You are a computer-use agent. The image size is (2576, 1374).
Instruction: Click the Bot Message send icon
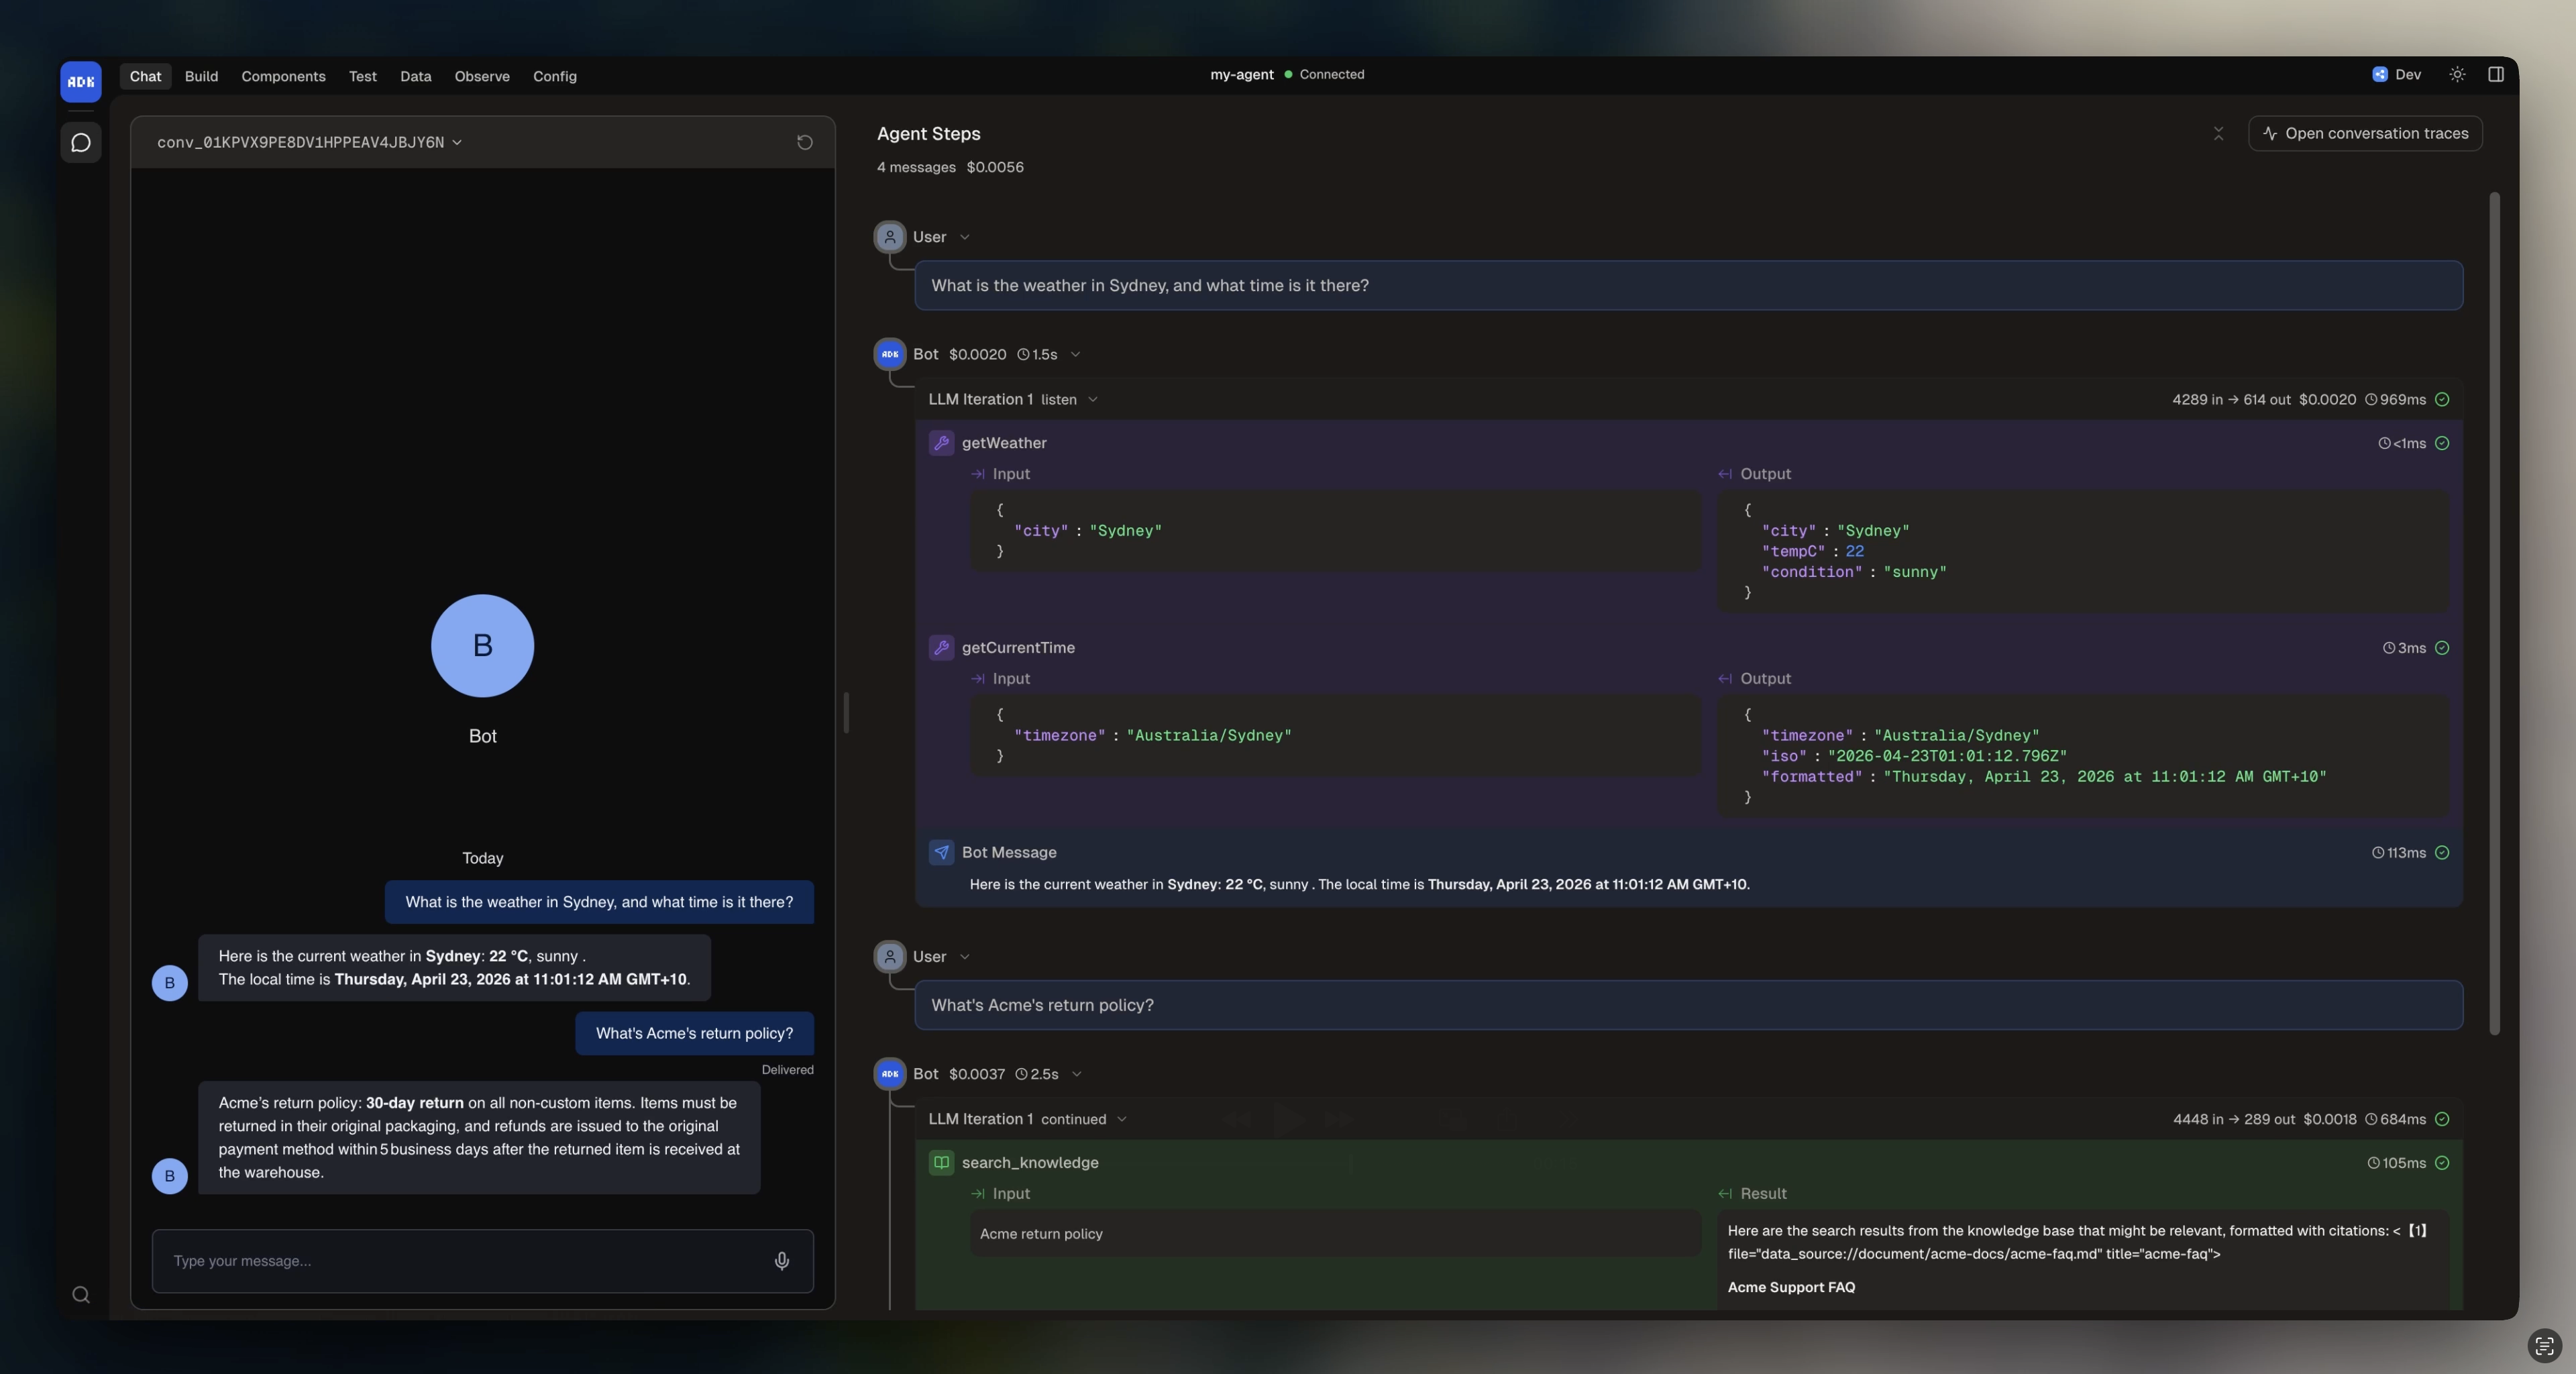941,852
